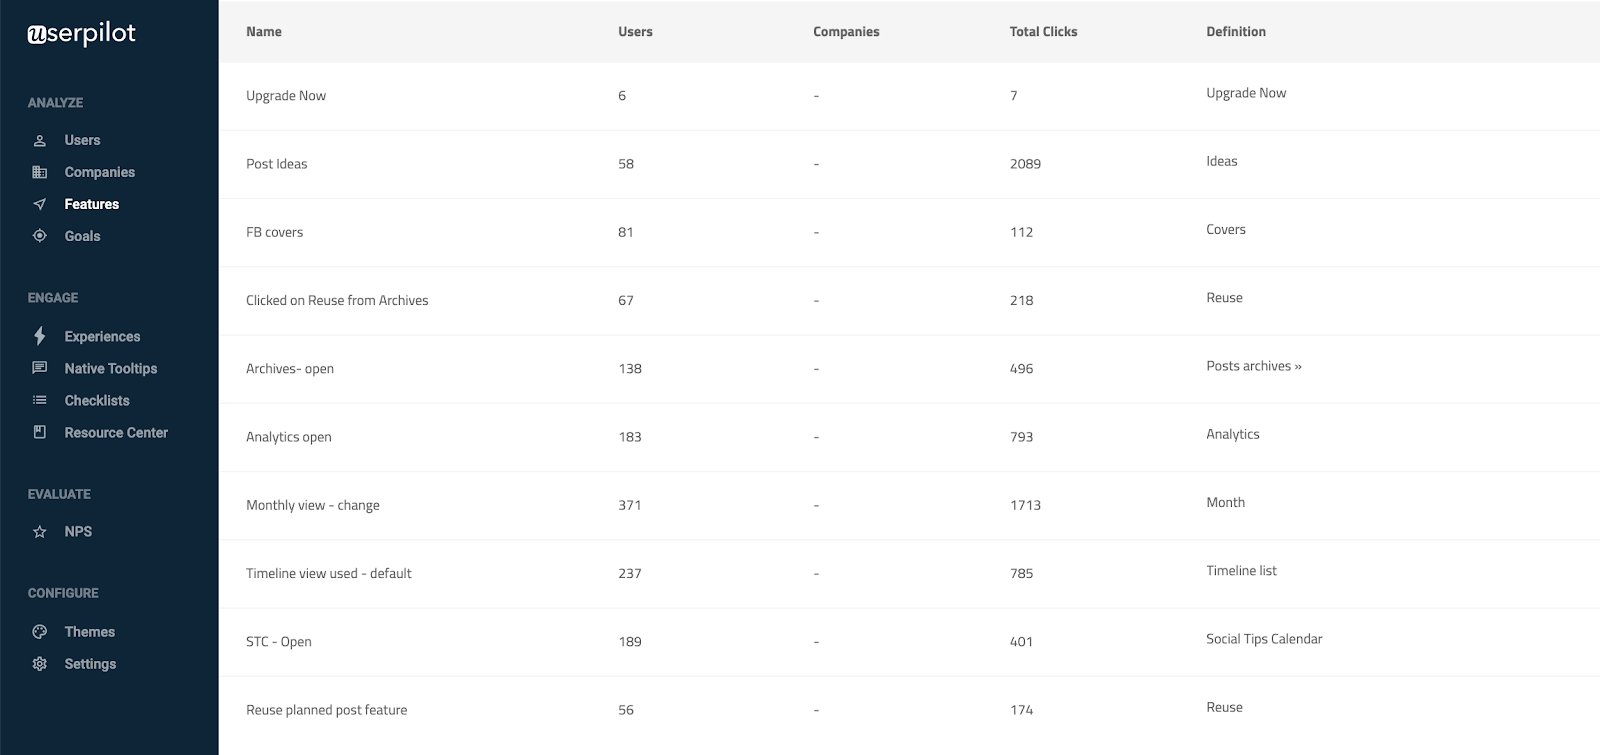The width and height of the screenshot is (1600, 755).
Task: Click the Resource Center book icon
Action: pos(40,432)
